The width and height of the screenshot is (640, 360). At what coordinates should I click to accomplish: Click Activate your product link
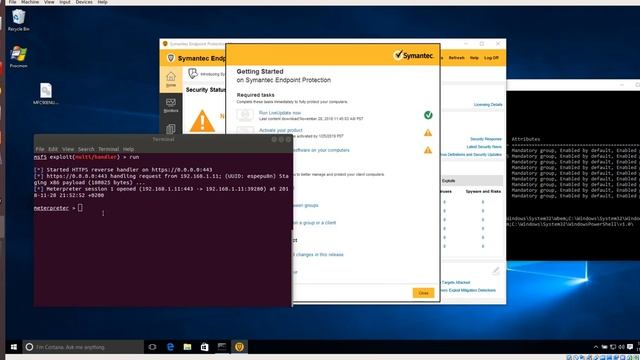[x=280, y=130]
